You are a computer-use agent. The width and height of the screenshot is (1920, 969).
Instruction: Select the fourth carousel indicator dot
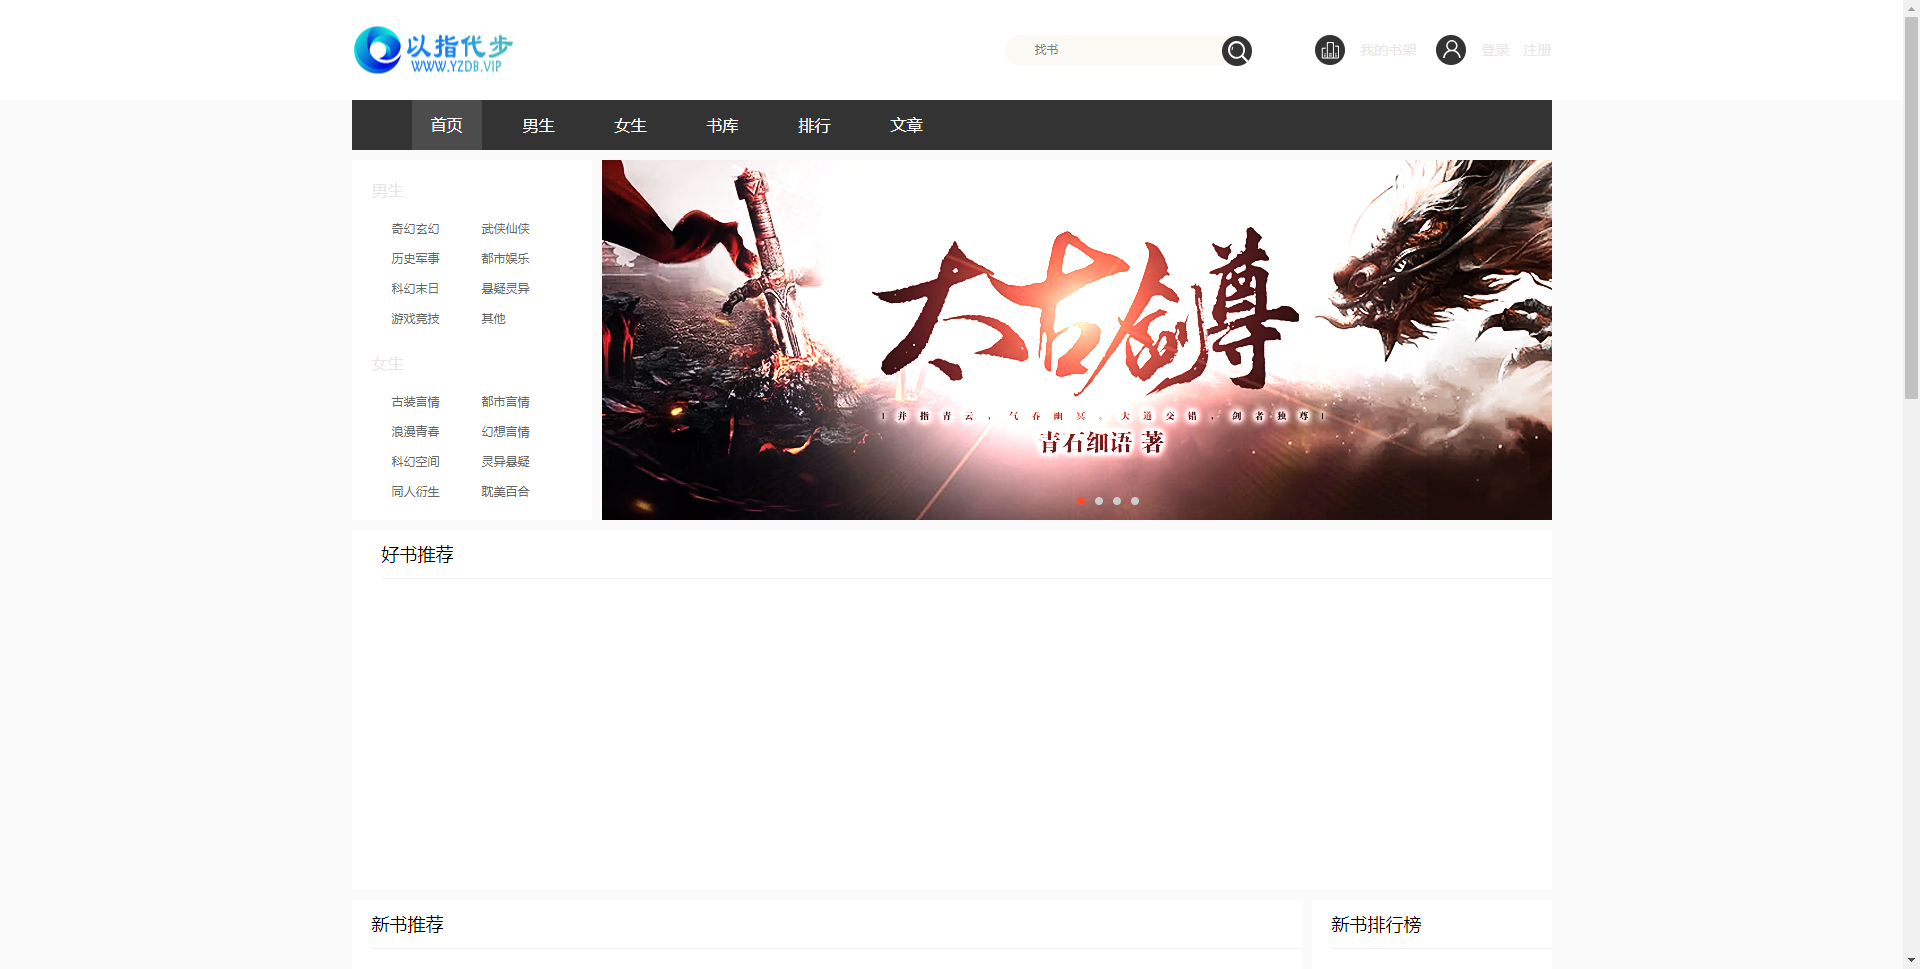1135,501
